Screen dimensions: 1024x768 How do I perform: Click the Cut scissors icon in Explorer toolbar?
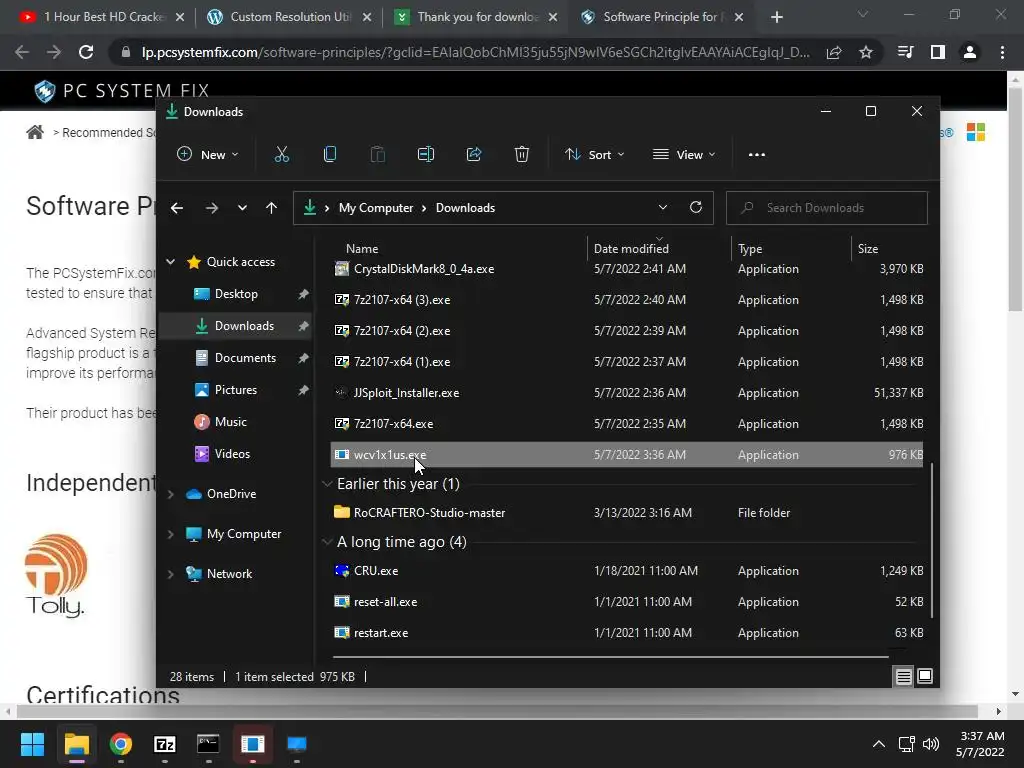[281, 155]
